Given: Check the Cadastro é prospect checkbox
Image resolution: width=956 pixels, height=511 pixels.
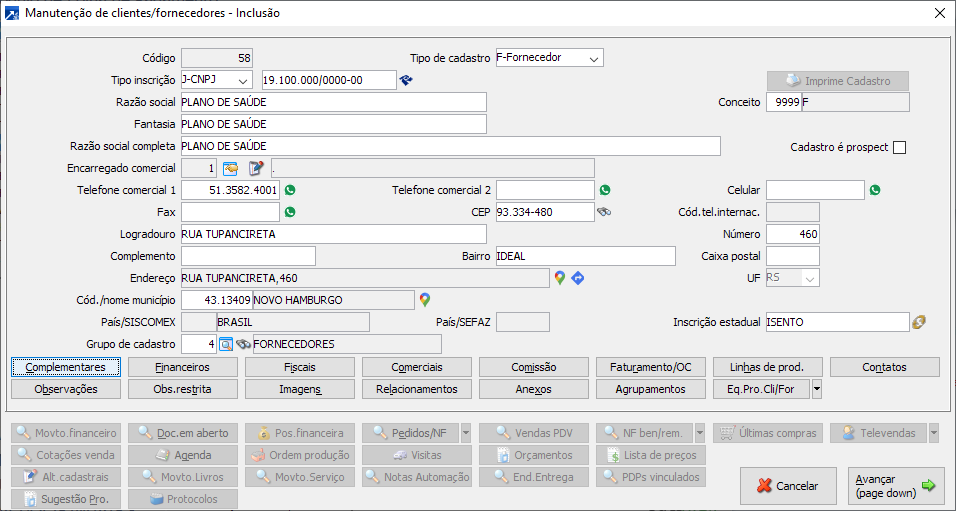Looking at the screenshot, I should 899,147.
